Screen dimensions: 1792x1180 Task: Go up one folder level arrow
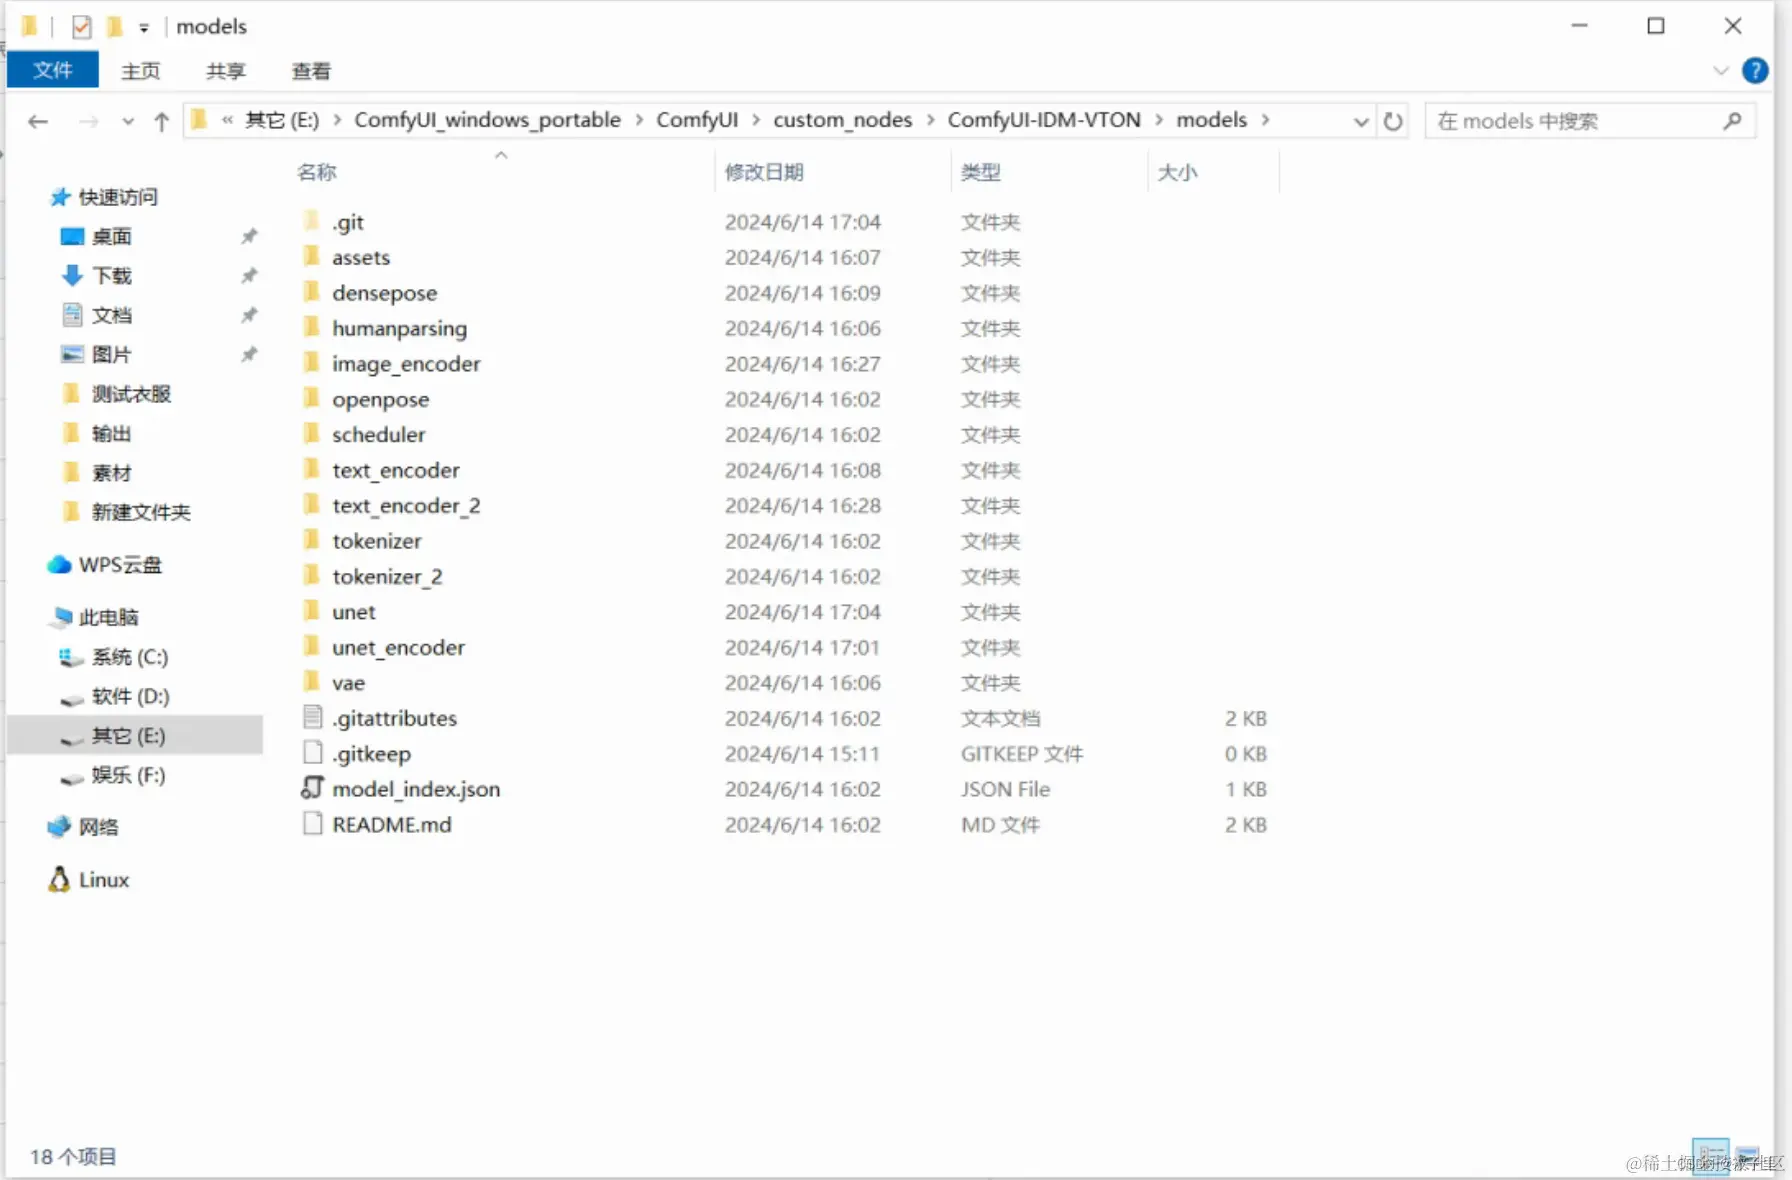pyautogui.click(x=162, y=122)
